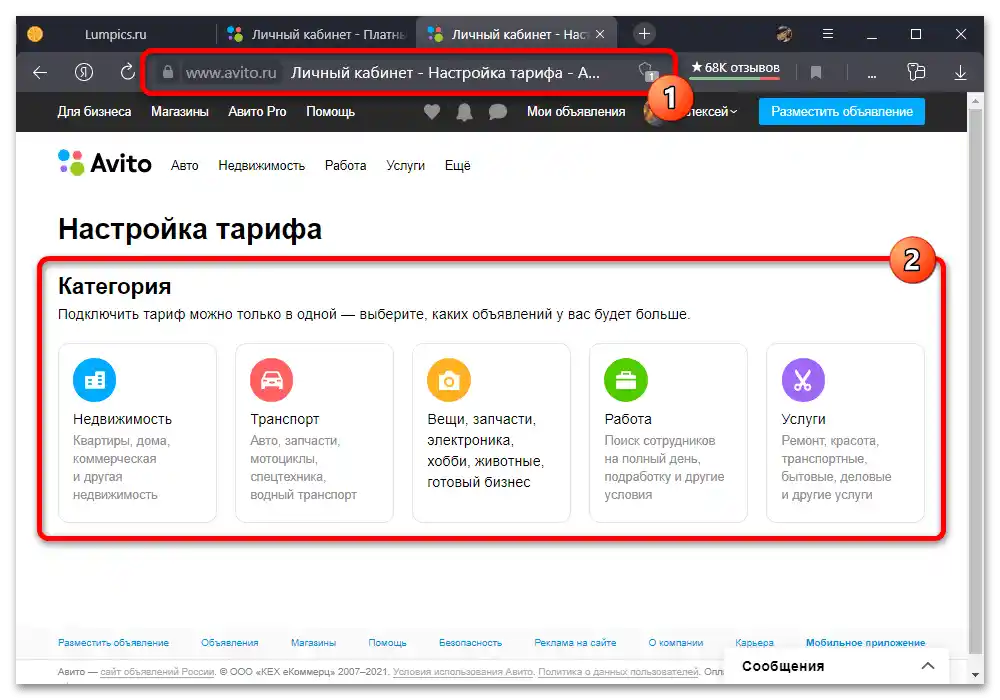Switch to the Lumpics.ru tab
The height and width of the screenshot is (700, 1000).
tap(115, 34)
